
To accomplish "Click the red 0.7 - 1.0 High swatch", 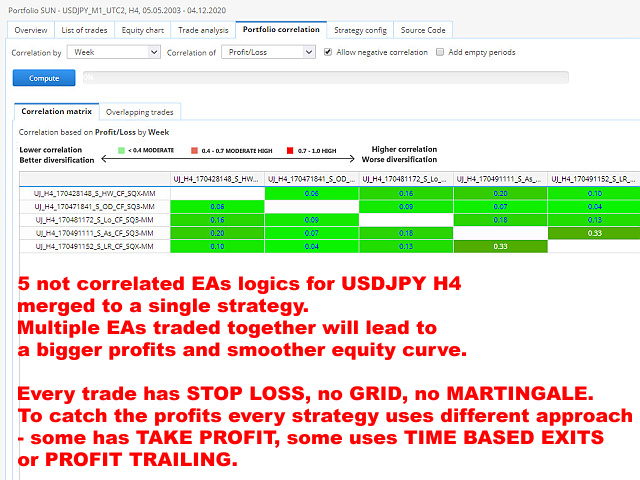I will 289,149.
